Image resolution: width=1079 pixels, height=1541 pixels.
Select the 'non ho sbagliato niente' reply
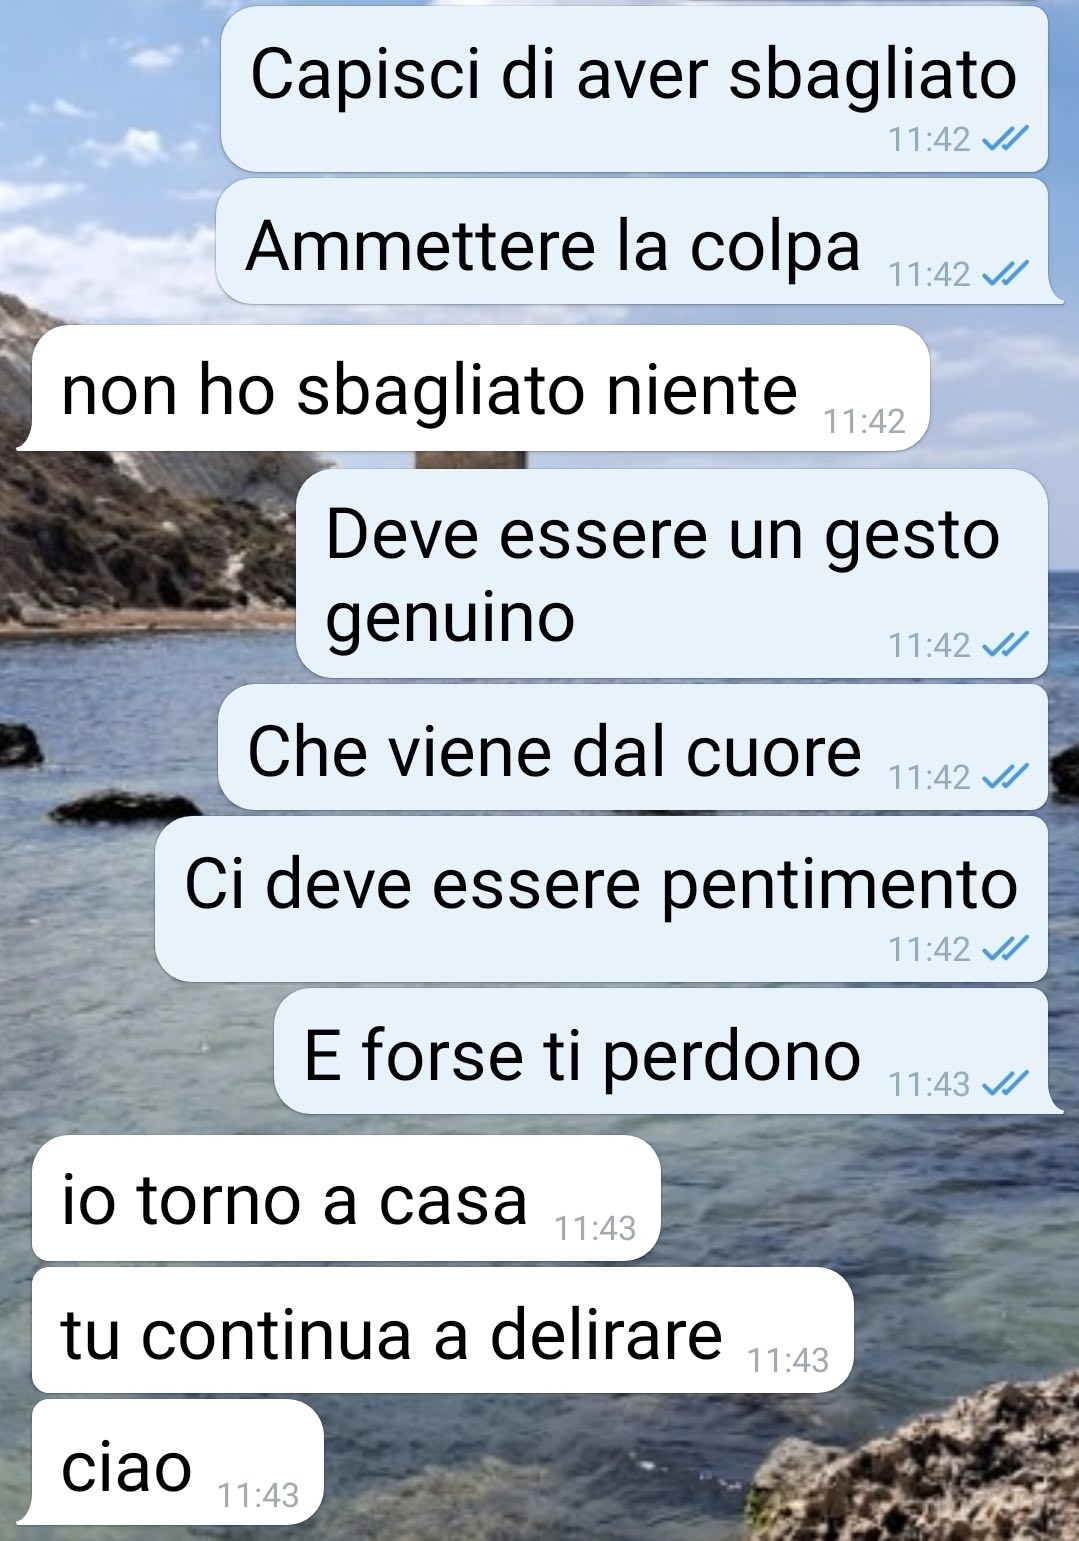pos(474,388)
